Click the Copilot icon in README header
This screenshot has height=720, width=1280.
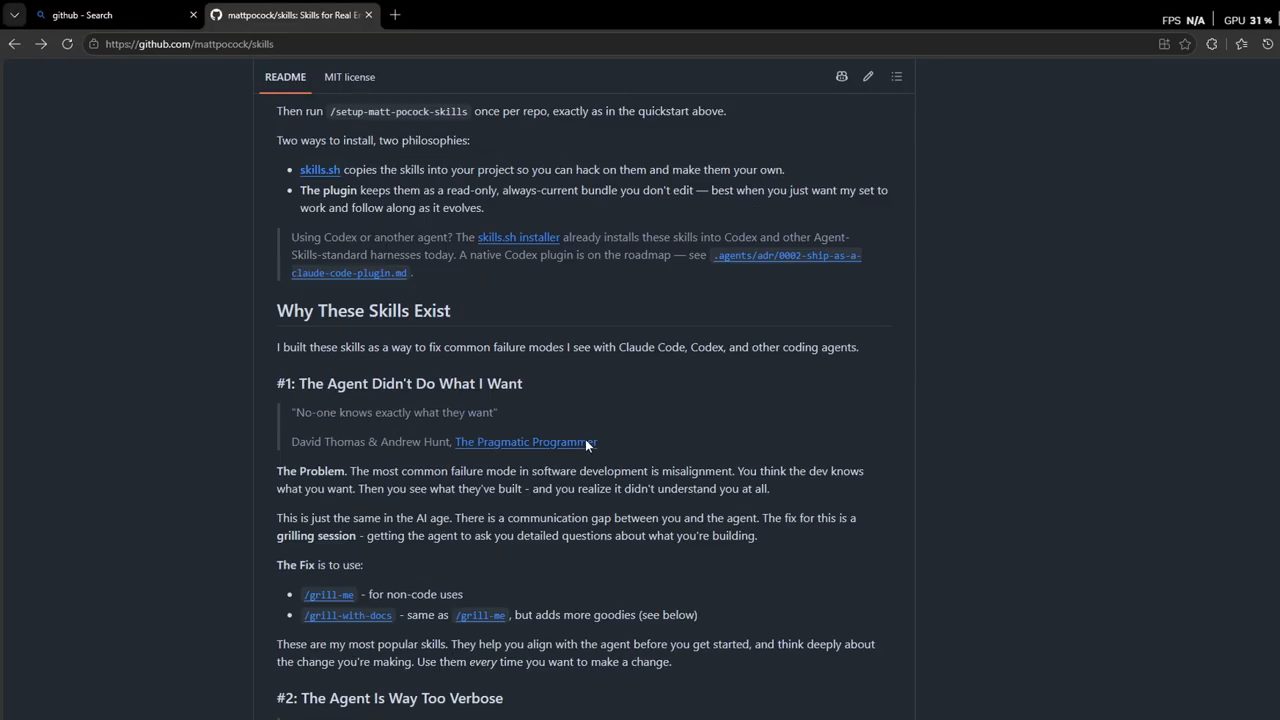[841, 77]
